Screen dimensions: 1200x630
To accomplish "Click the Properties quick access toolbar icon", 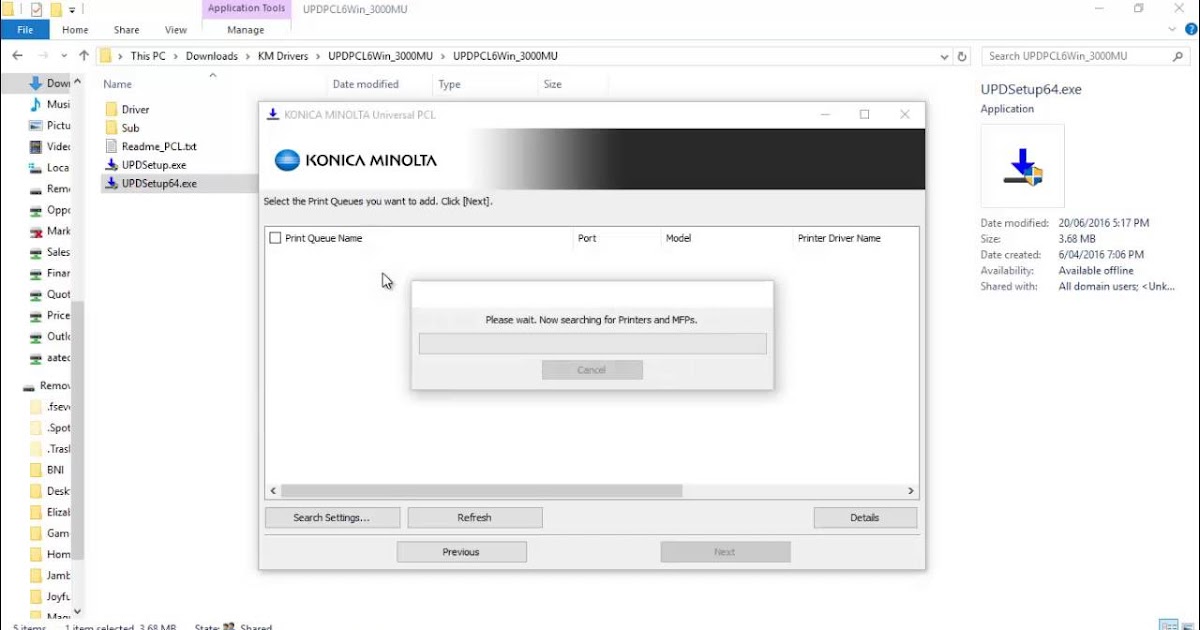I will [x=36, y=9].
